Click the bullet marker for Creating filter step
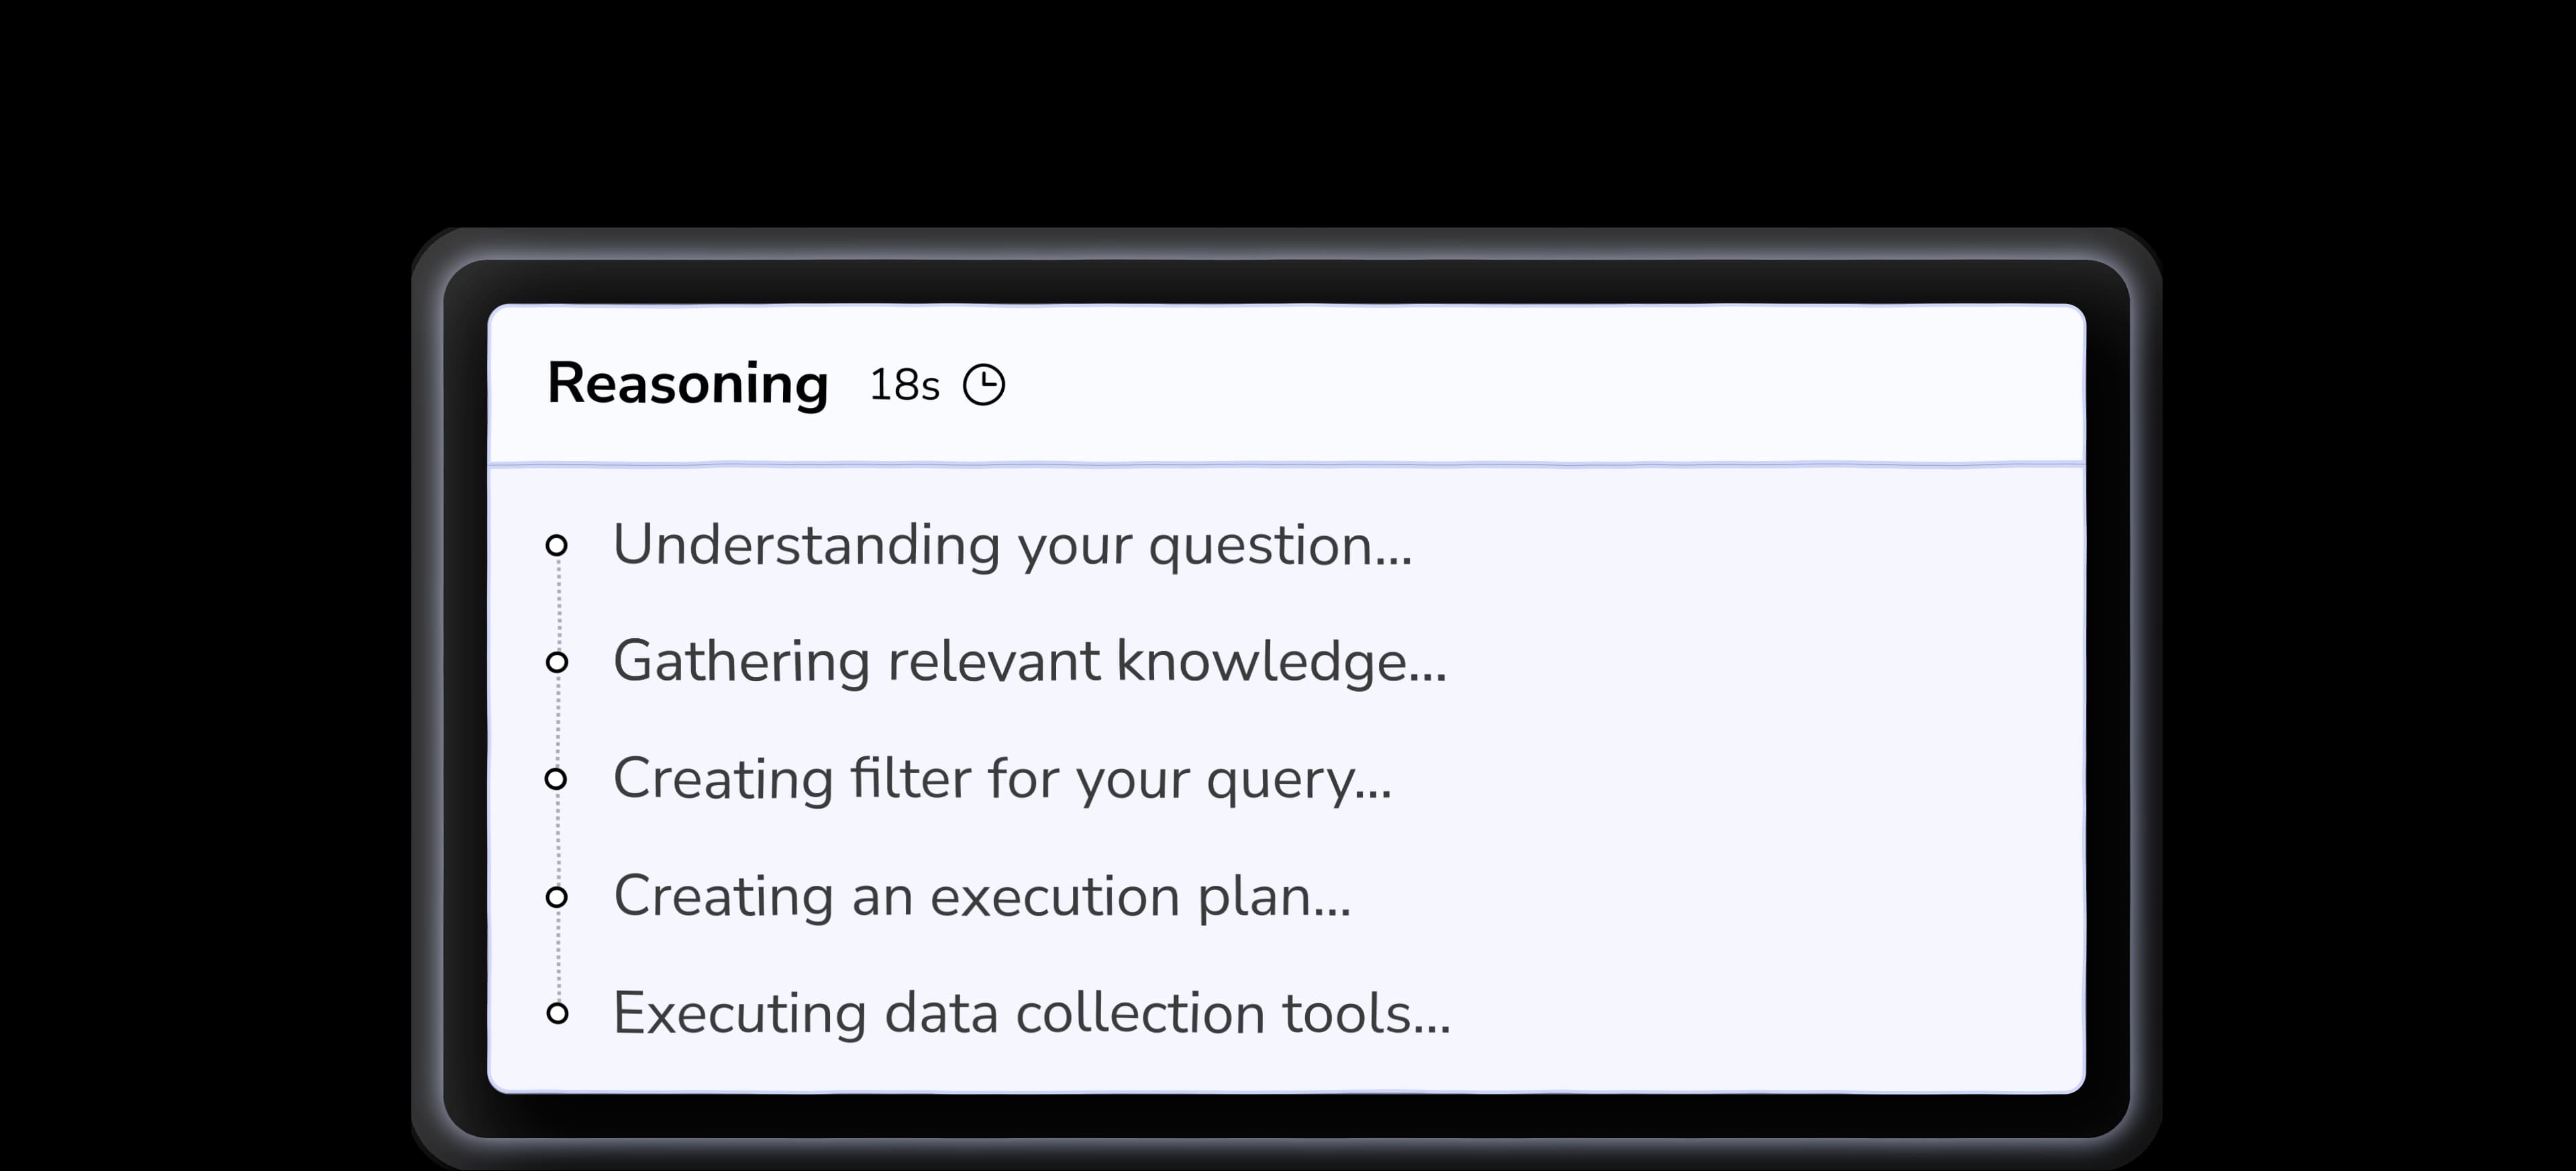Viewport: 2576px width, 1171px height. point(558,778)
